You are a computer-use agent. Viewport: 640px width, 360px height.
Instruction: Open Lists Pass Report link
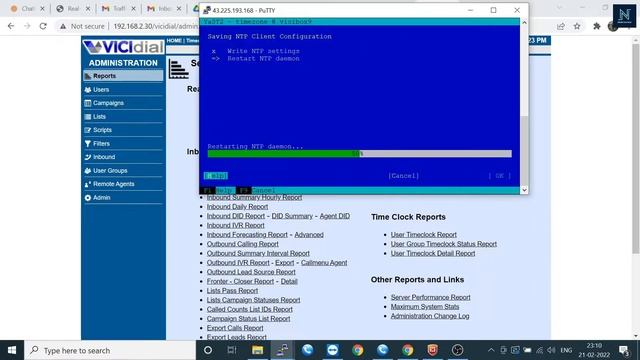point(232,291)
